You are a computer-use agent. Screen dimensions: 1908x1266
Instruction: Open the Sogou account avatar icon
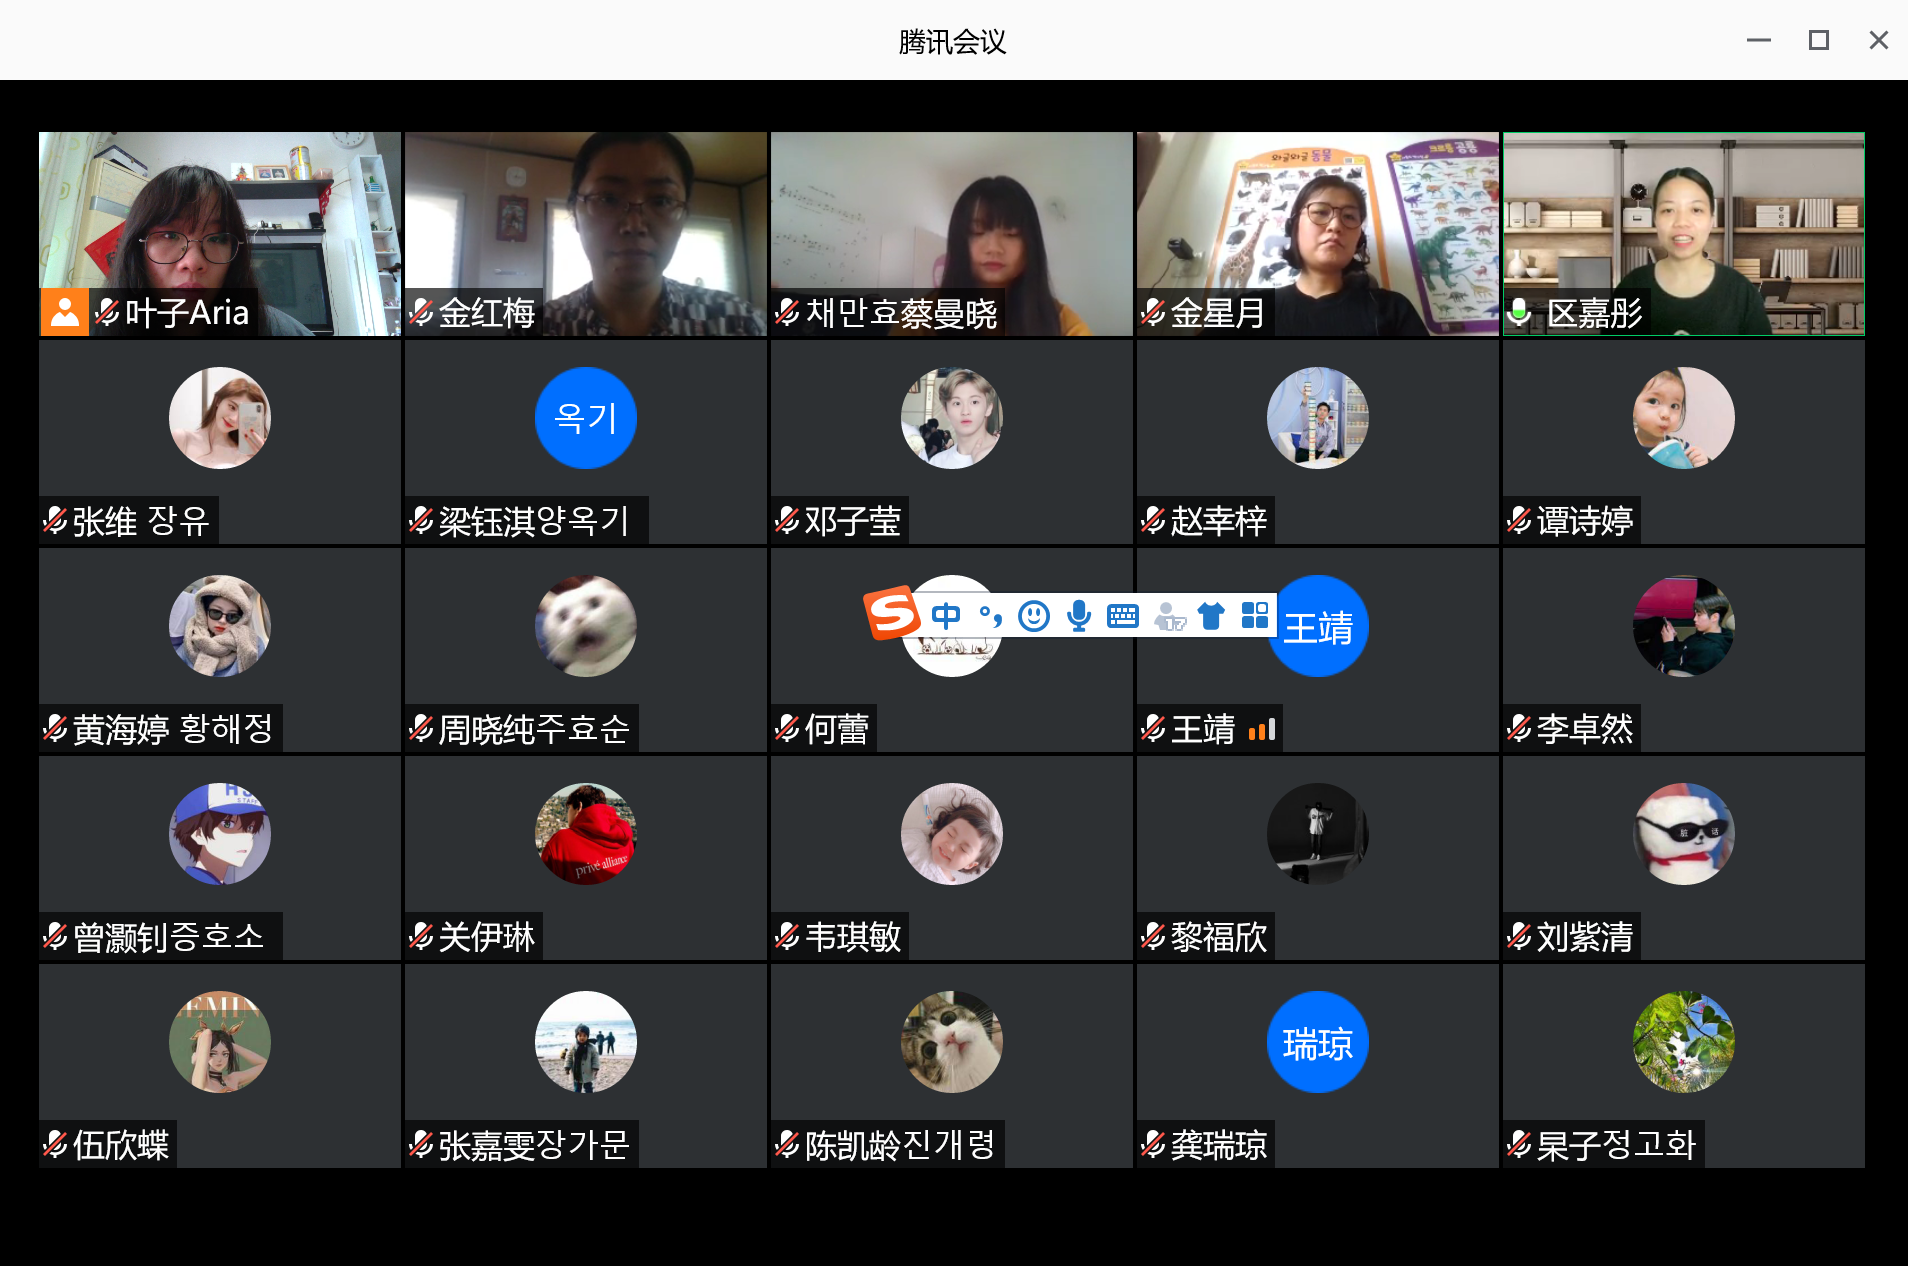1168,615
